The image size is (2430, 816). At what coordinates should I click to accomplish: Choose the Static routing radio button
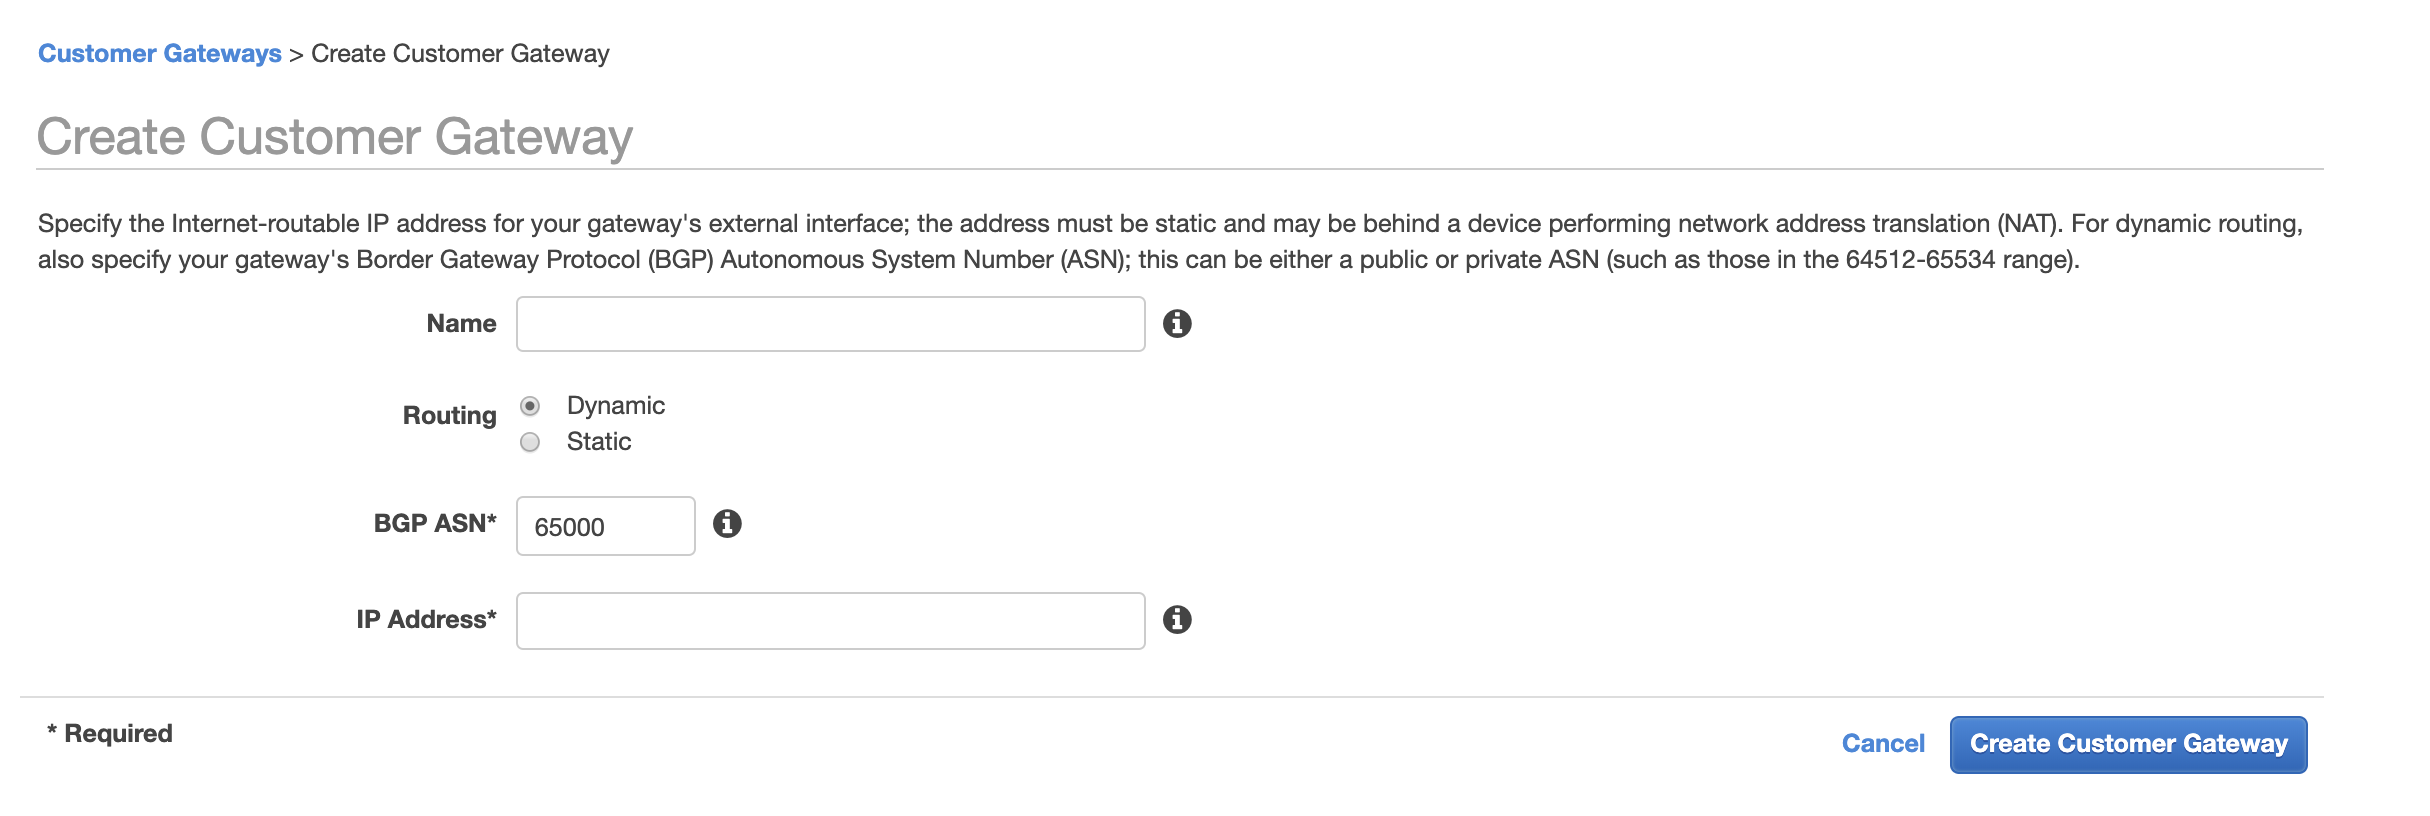click(530, 442)
